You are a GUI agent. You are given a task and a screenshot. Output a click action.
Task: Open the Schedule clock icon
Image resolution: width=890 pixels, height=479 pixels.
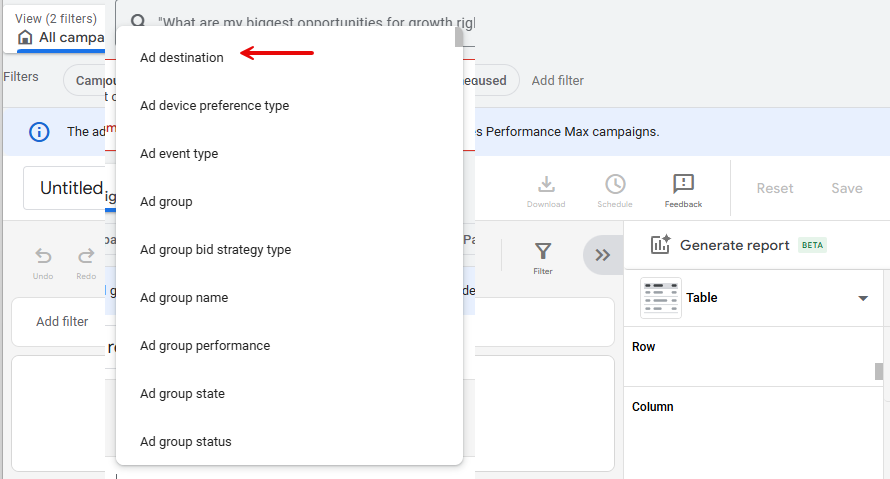pyautogui.click(x=615, y=185)
